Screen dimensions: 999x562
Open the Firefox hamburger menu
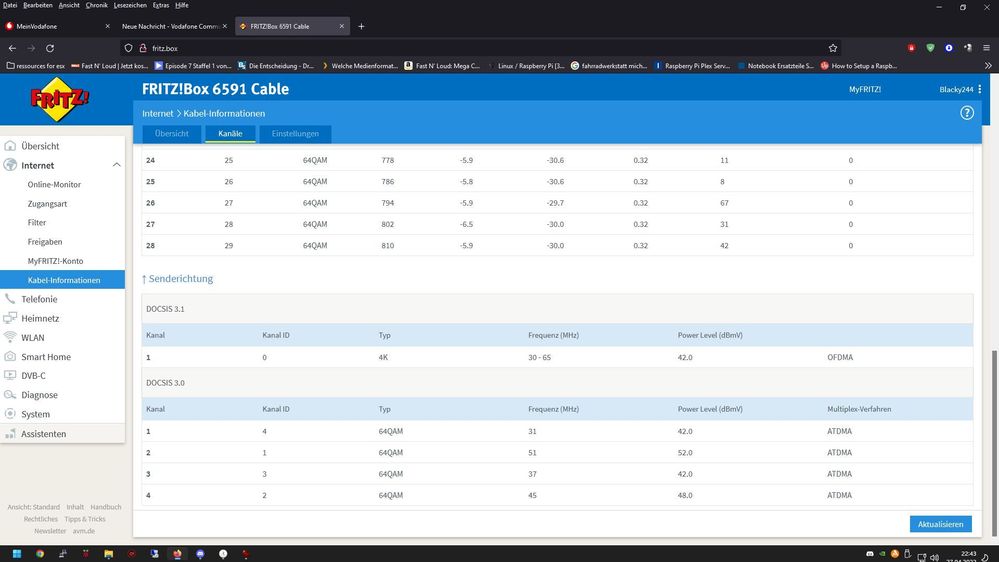[986, 48]
